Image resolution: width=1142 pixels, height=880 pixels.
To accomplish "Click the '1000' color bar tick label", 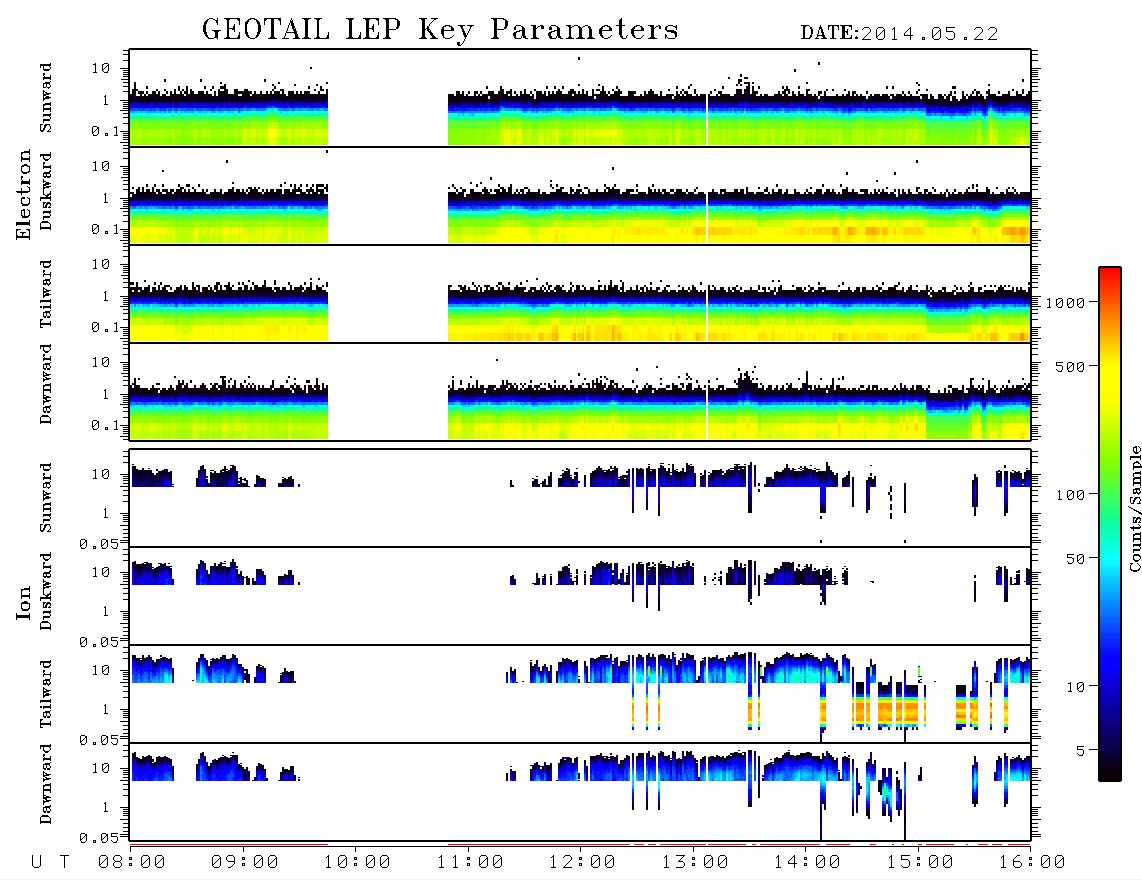I will pos(1065,302).
